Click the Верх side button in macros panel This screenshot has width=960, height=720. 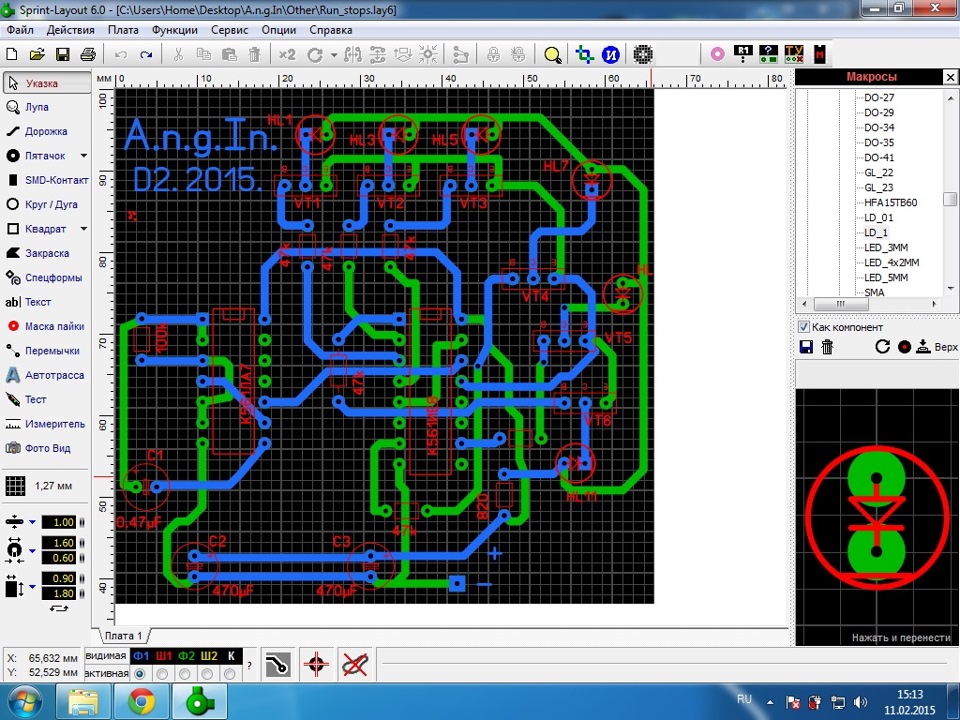click(x=937, y=347)
